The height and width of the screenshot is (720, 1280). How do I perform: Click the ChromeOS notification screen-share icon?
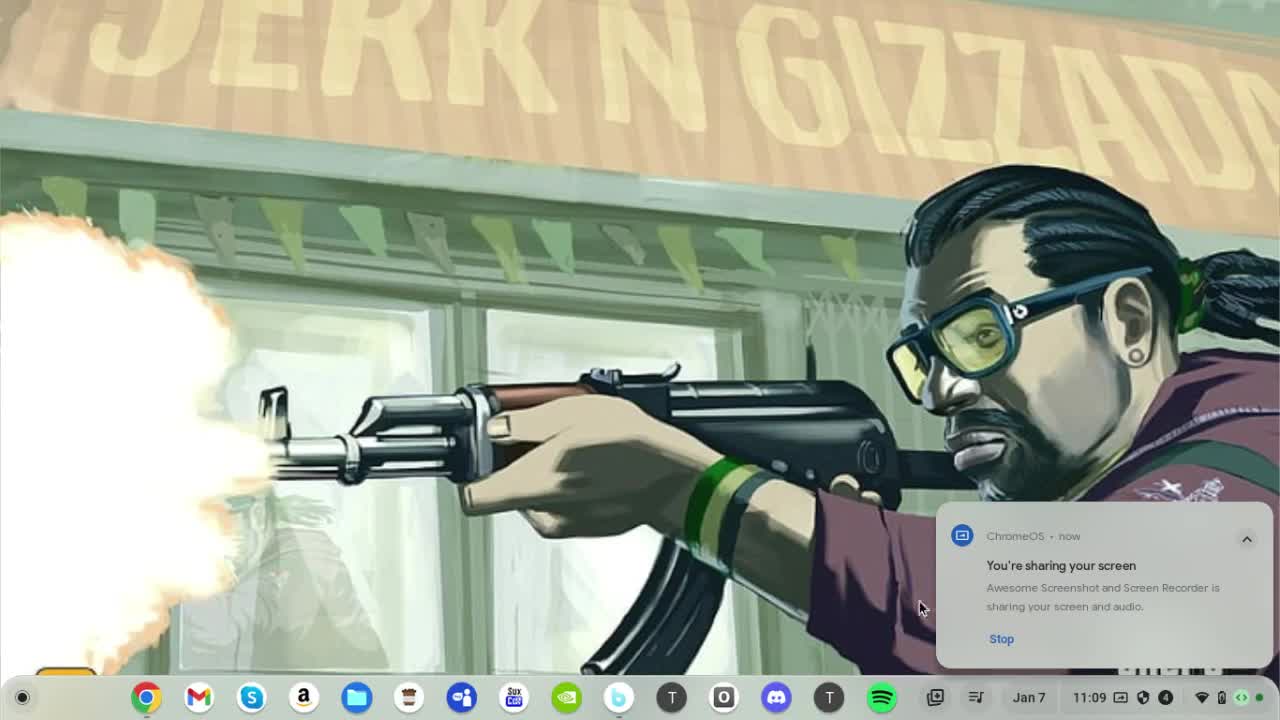click(962, 536)
